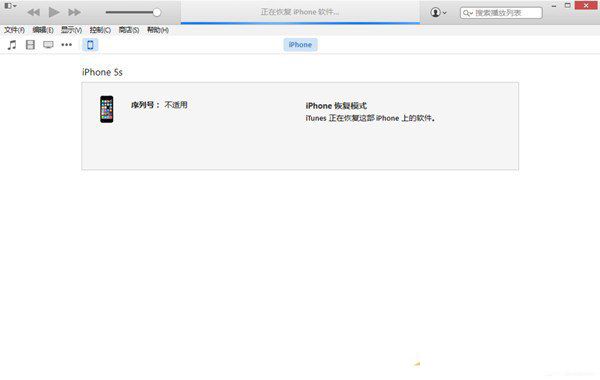Skip to next track
This screenshot has width=600, height=380.
pyautogui.click(x=74, y=12)
